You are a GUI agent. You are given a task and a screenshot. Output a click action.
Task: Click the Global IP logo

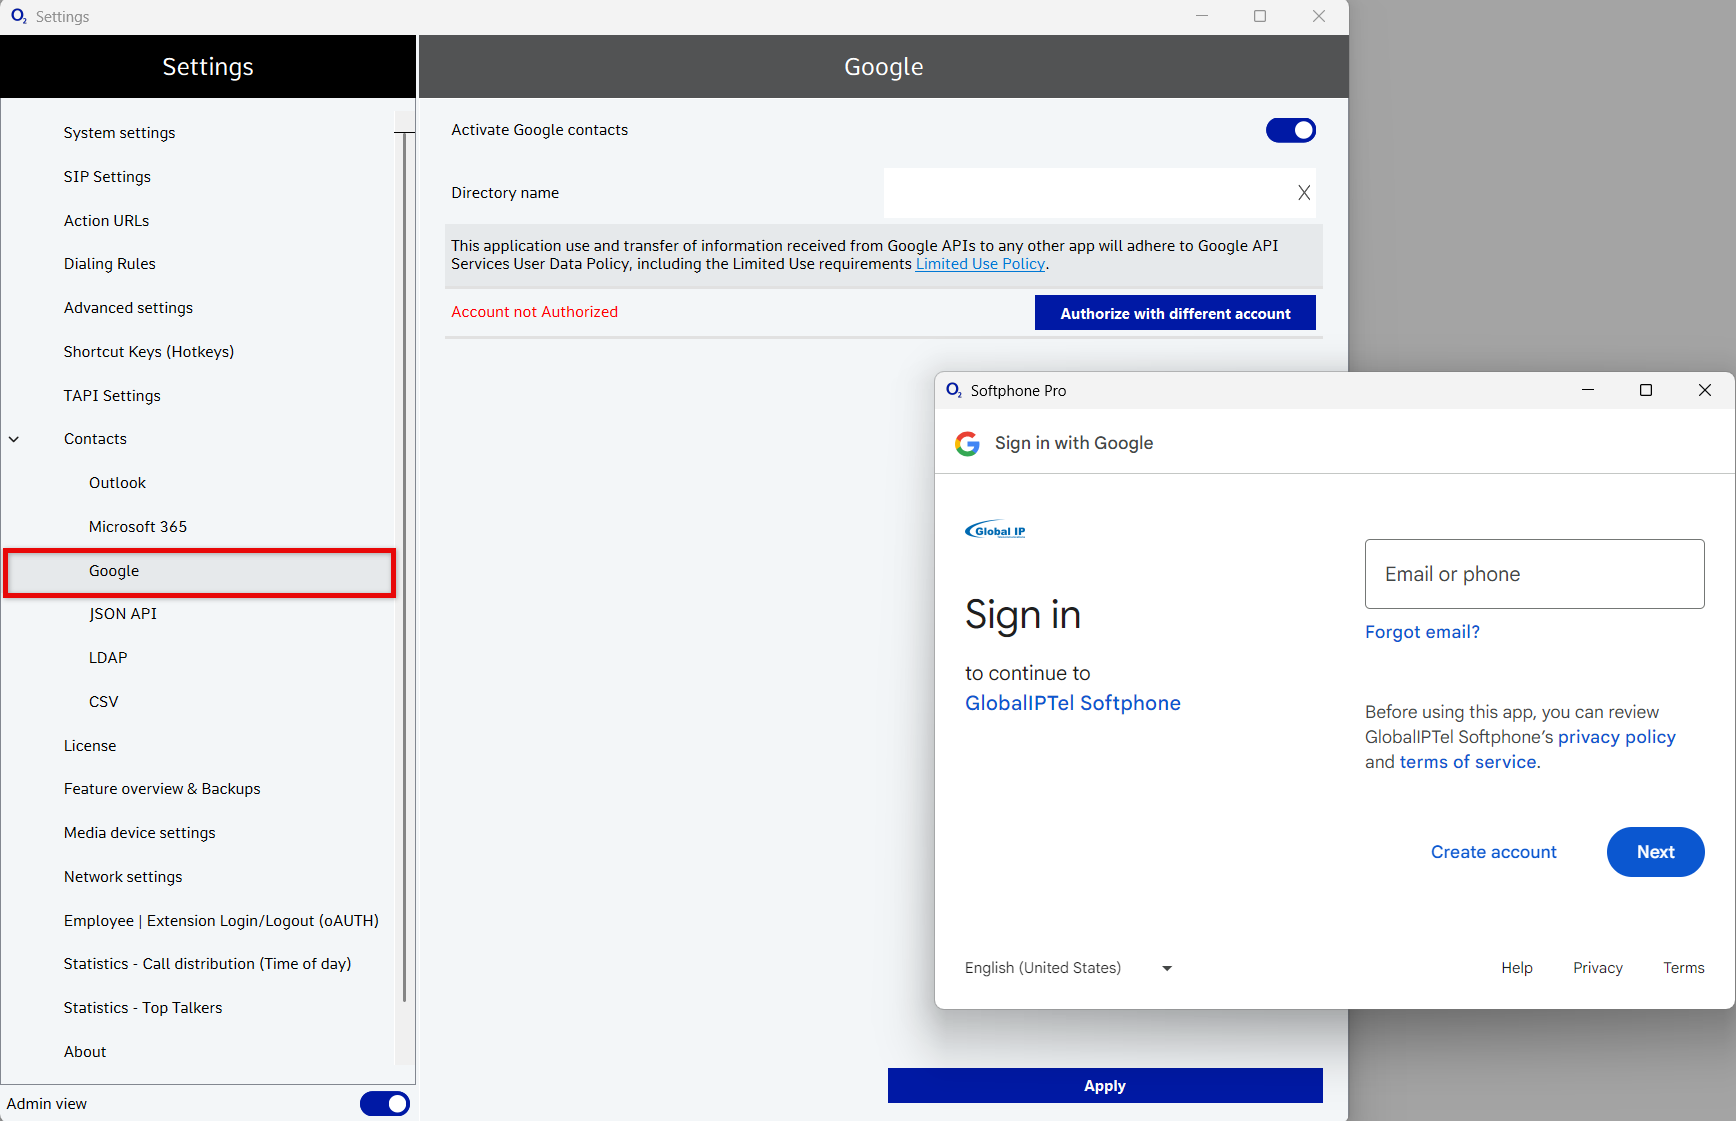(995, 530)
